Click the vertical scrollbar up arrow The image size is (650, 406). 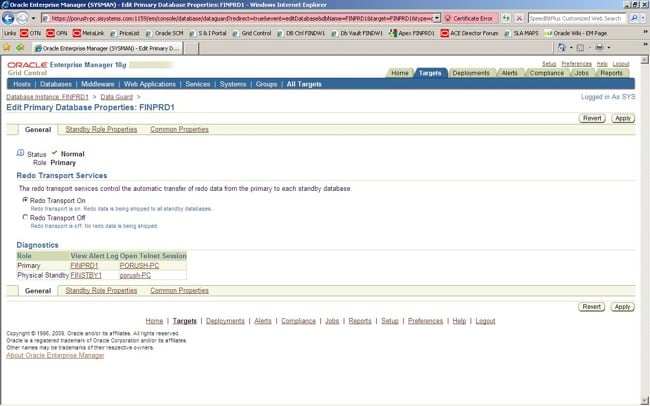click(x=645, y=60)
